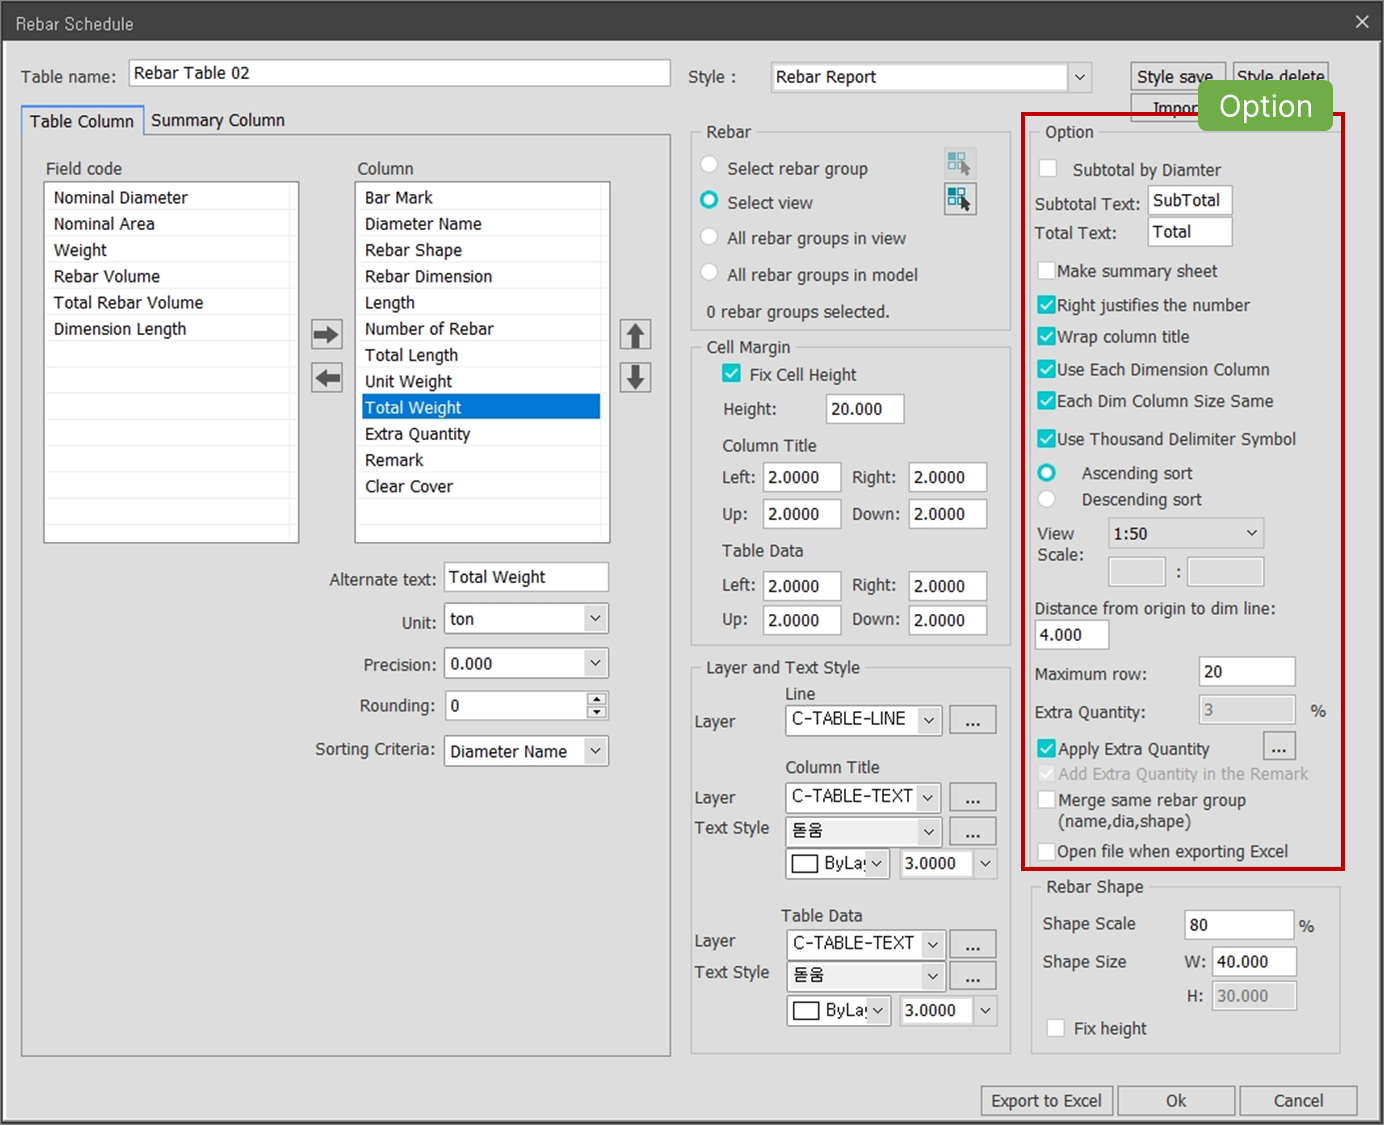Screen dimensions: 1384x1125
Task: Click the Ok button
Action: tap(1176, 1100)
